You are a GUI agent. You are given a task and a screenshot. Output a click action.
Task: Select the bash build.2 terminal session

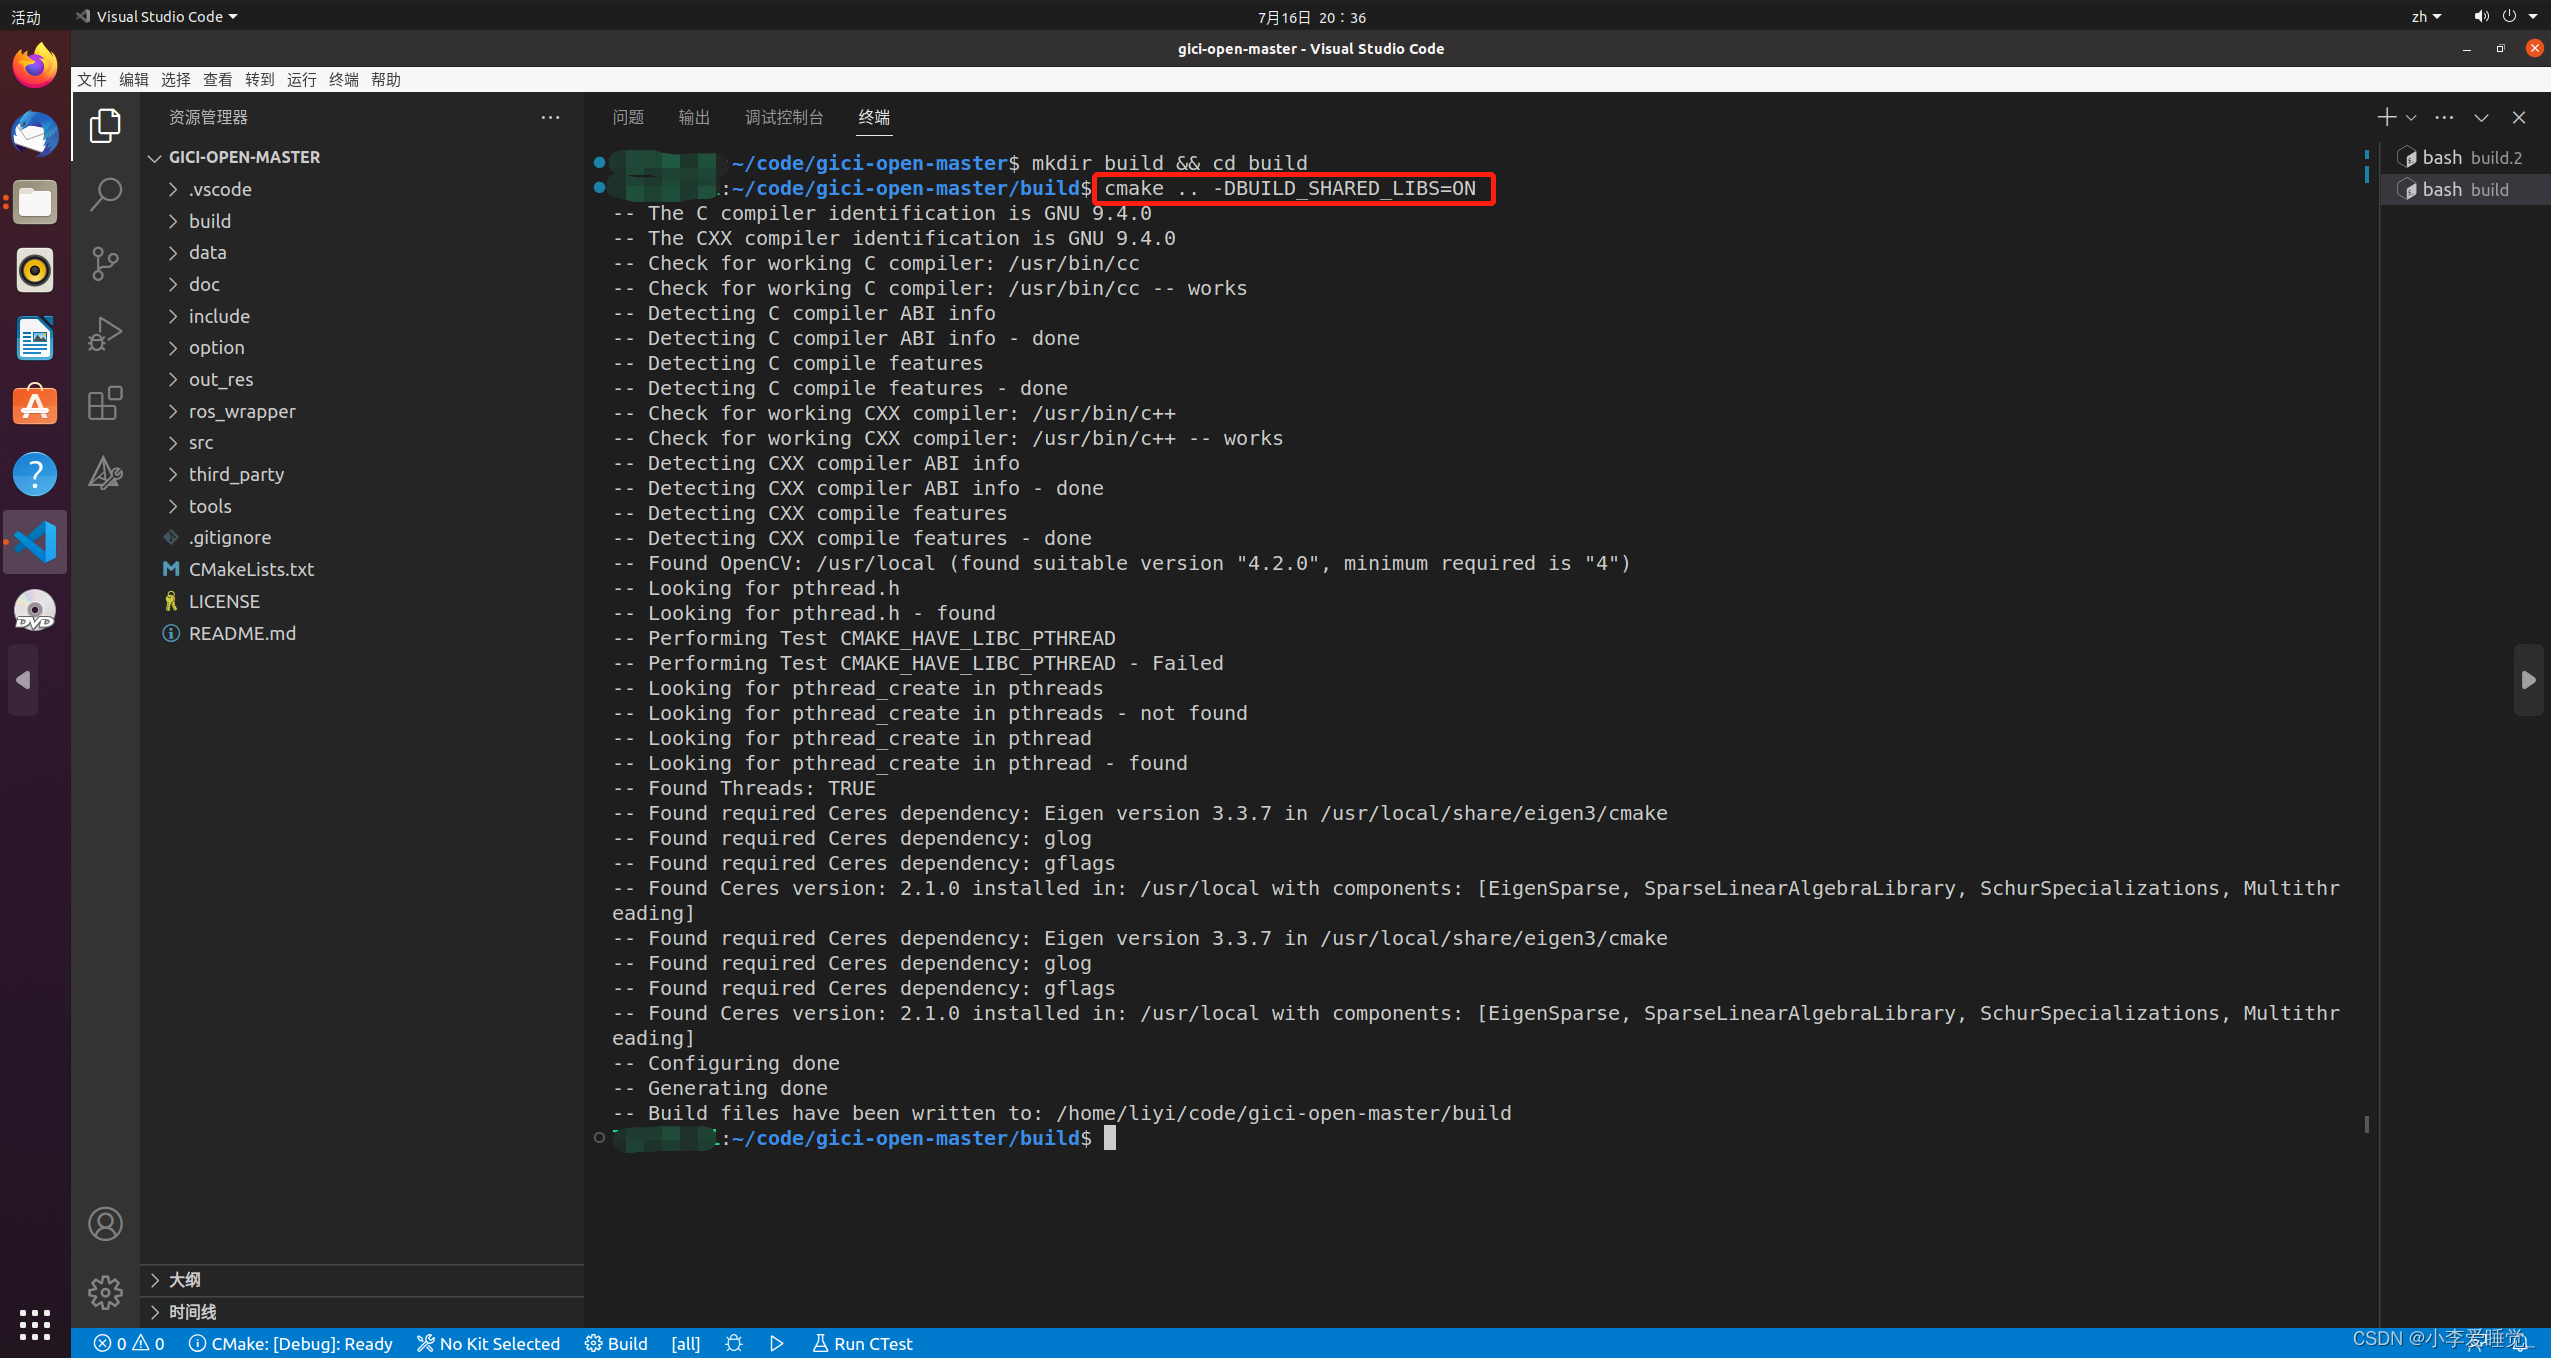point(2463,156)
